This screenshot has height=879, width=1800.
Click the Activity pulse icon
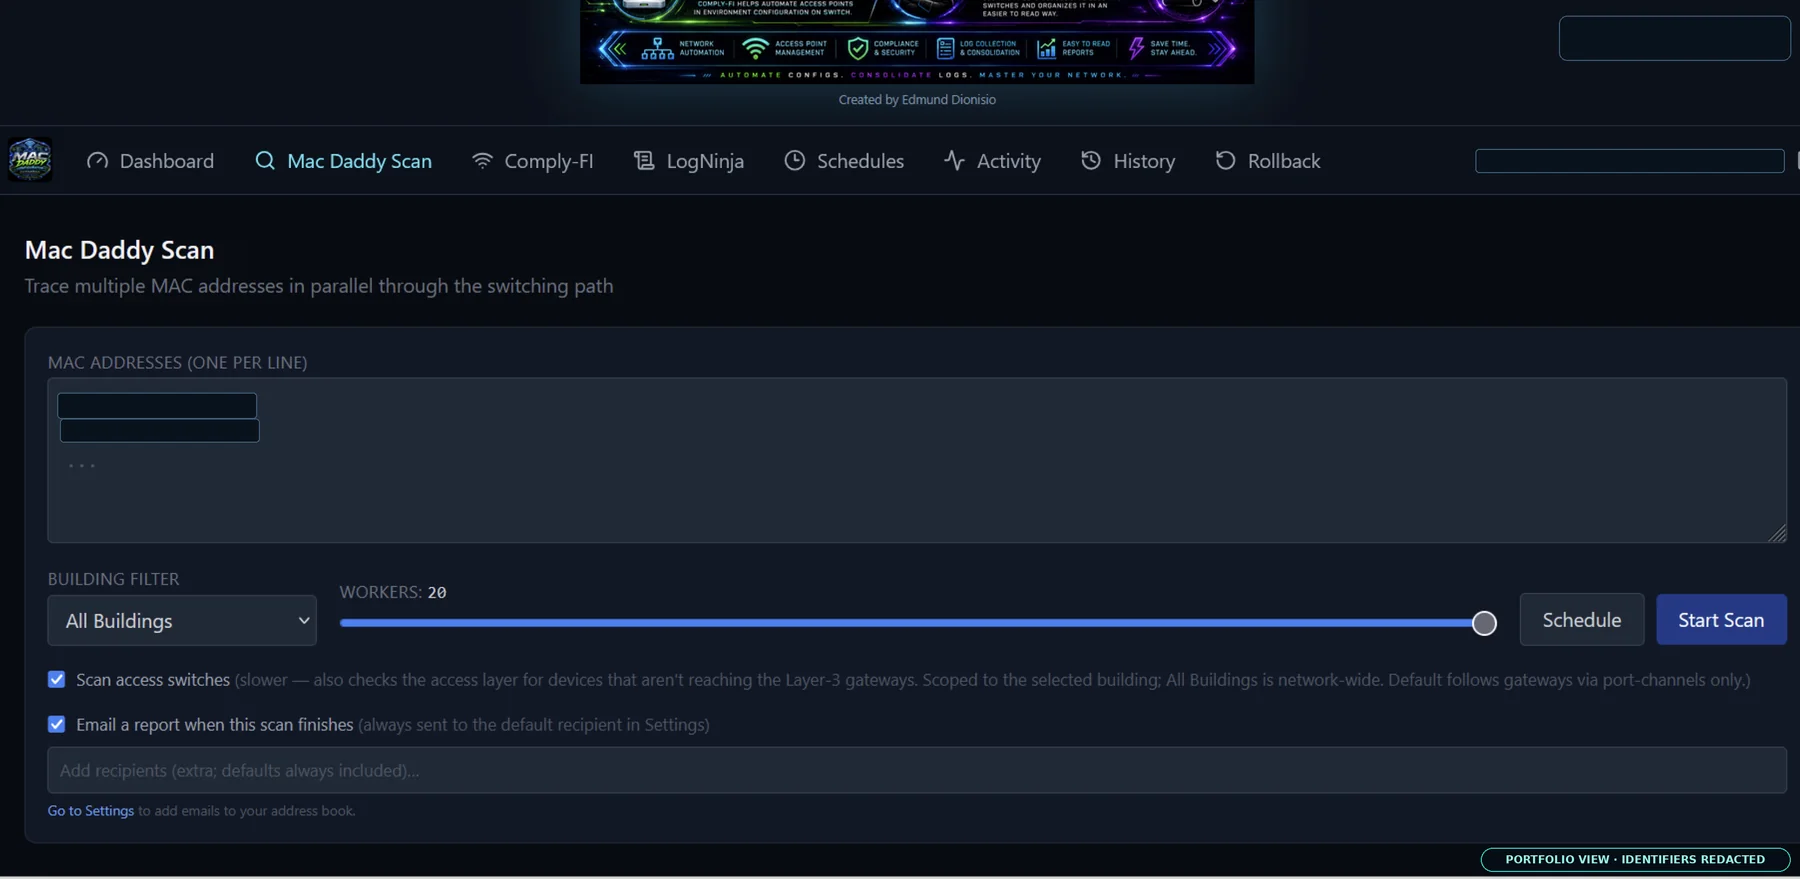coord(954,161)
